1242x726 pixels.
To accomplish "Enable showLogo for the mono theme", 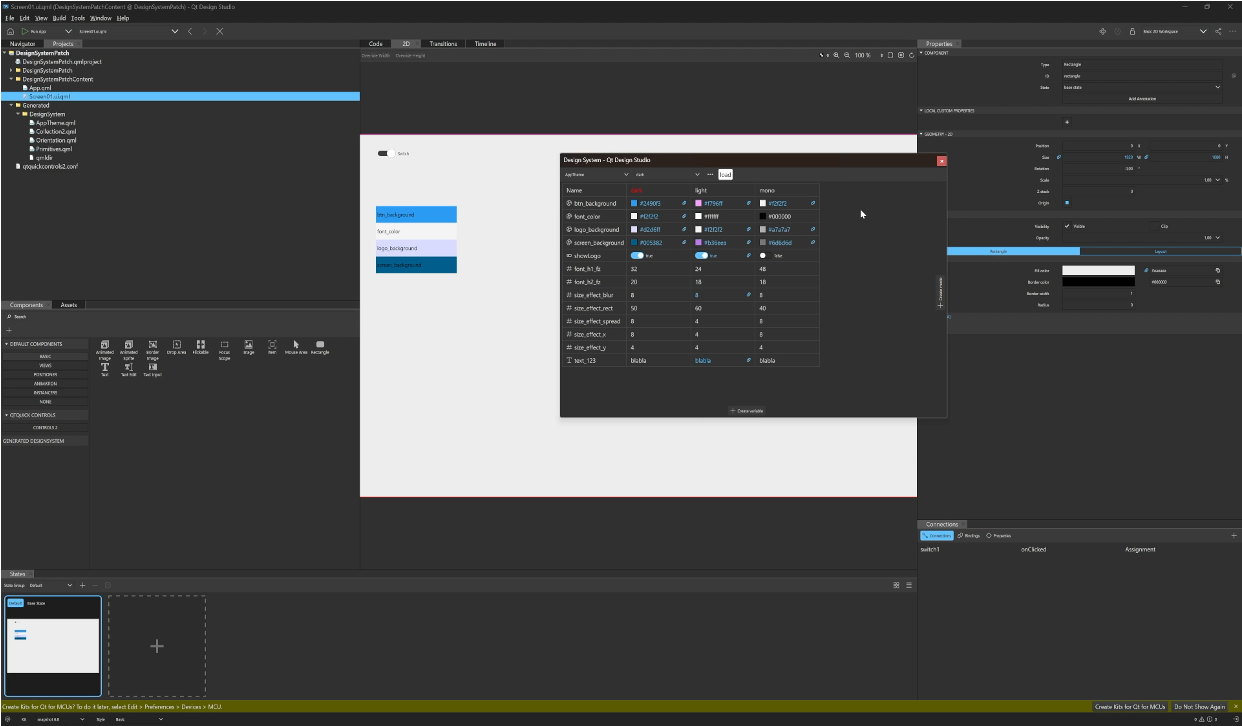I will pos(764,255).
